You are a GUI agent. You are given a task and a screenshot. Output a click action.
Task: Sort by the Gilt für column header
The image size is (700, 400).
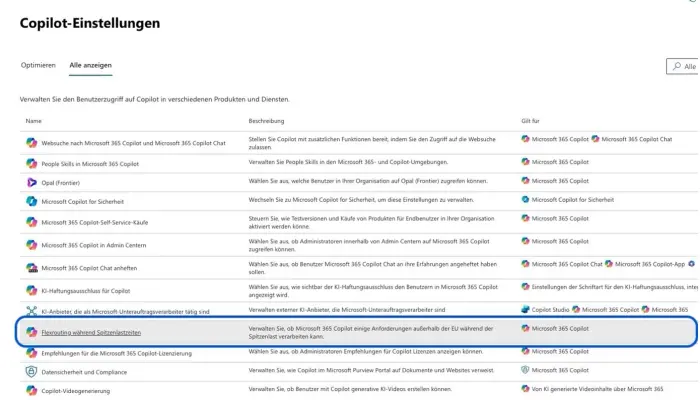pyautogui.click(x=530, y=121)
